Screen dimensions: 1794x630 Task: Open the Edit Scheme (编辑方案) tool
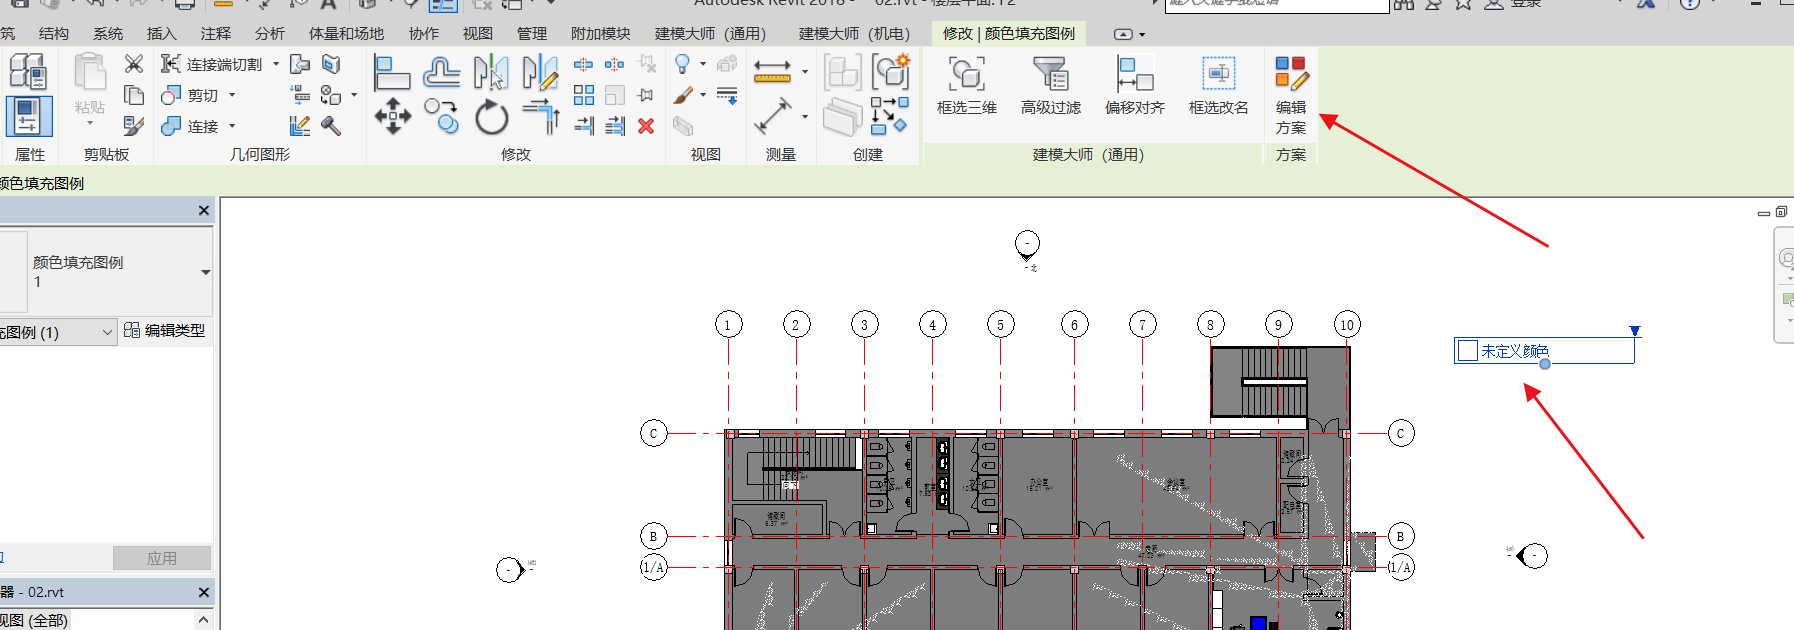[x=1290, y=95]
